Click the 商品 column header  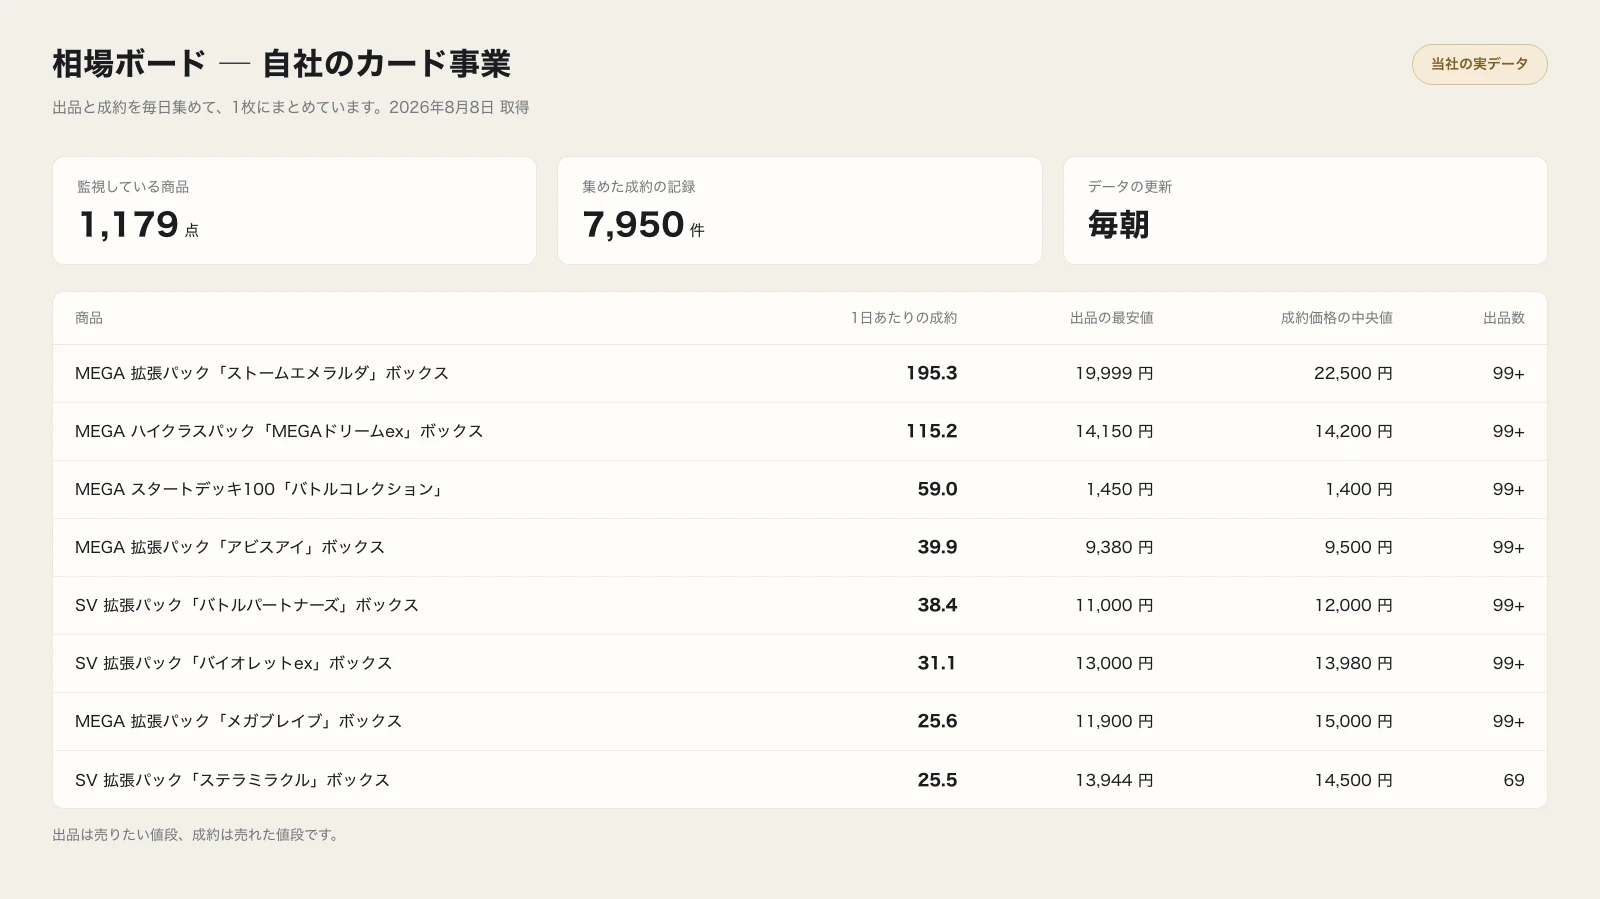pos(89,318)
